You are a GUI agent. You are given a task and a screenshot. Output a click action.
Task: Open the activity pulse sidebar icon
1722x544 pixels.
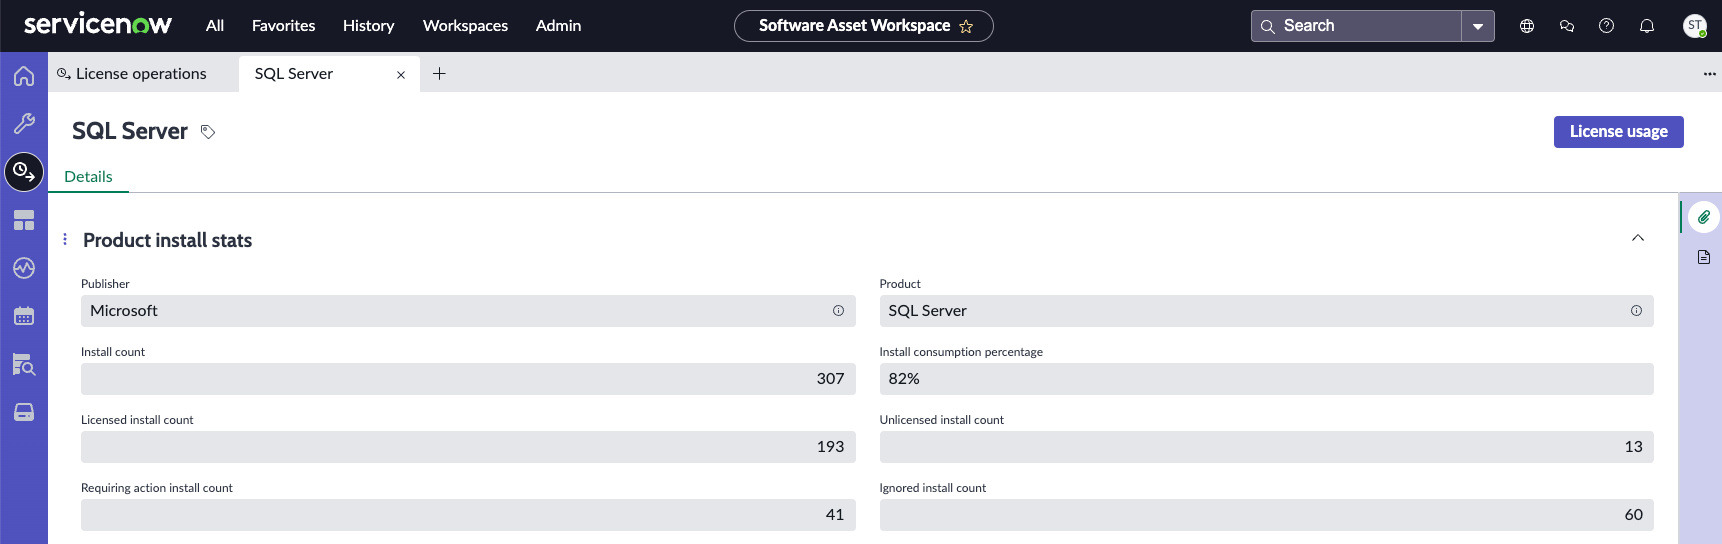click(x=24, y=268)
